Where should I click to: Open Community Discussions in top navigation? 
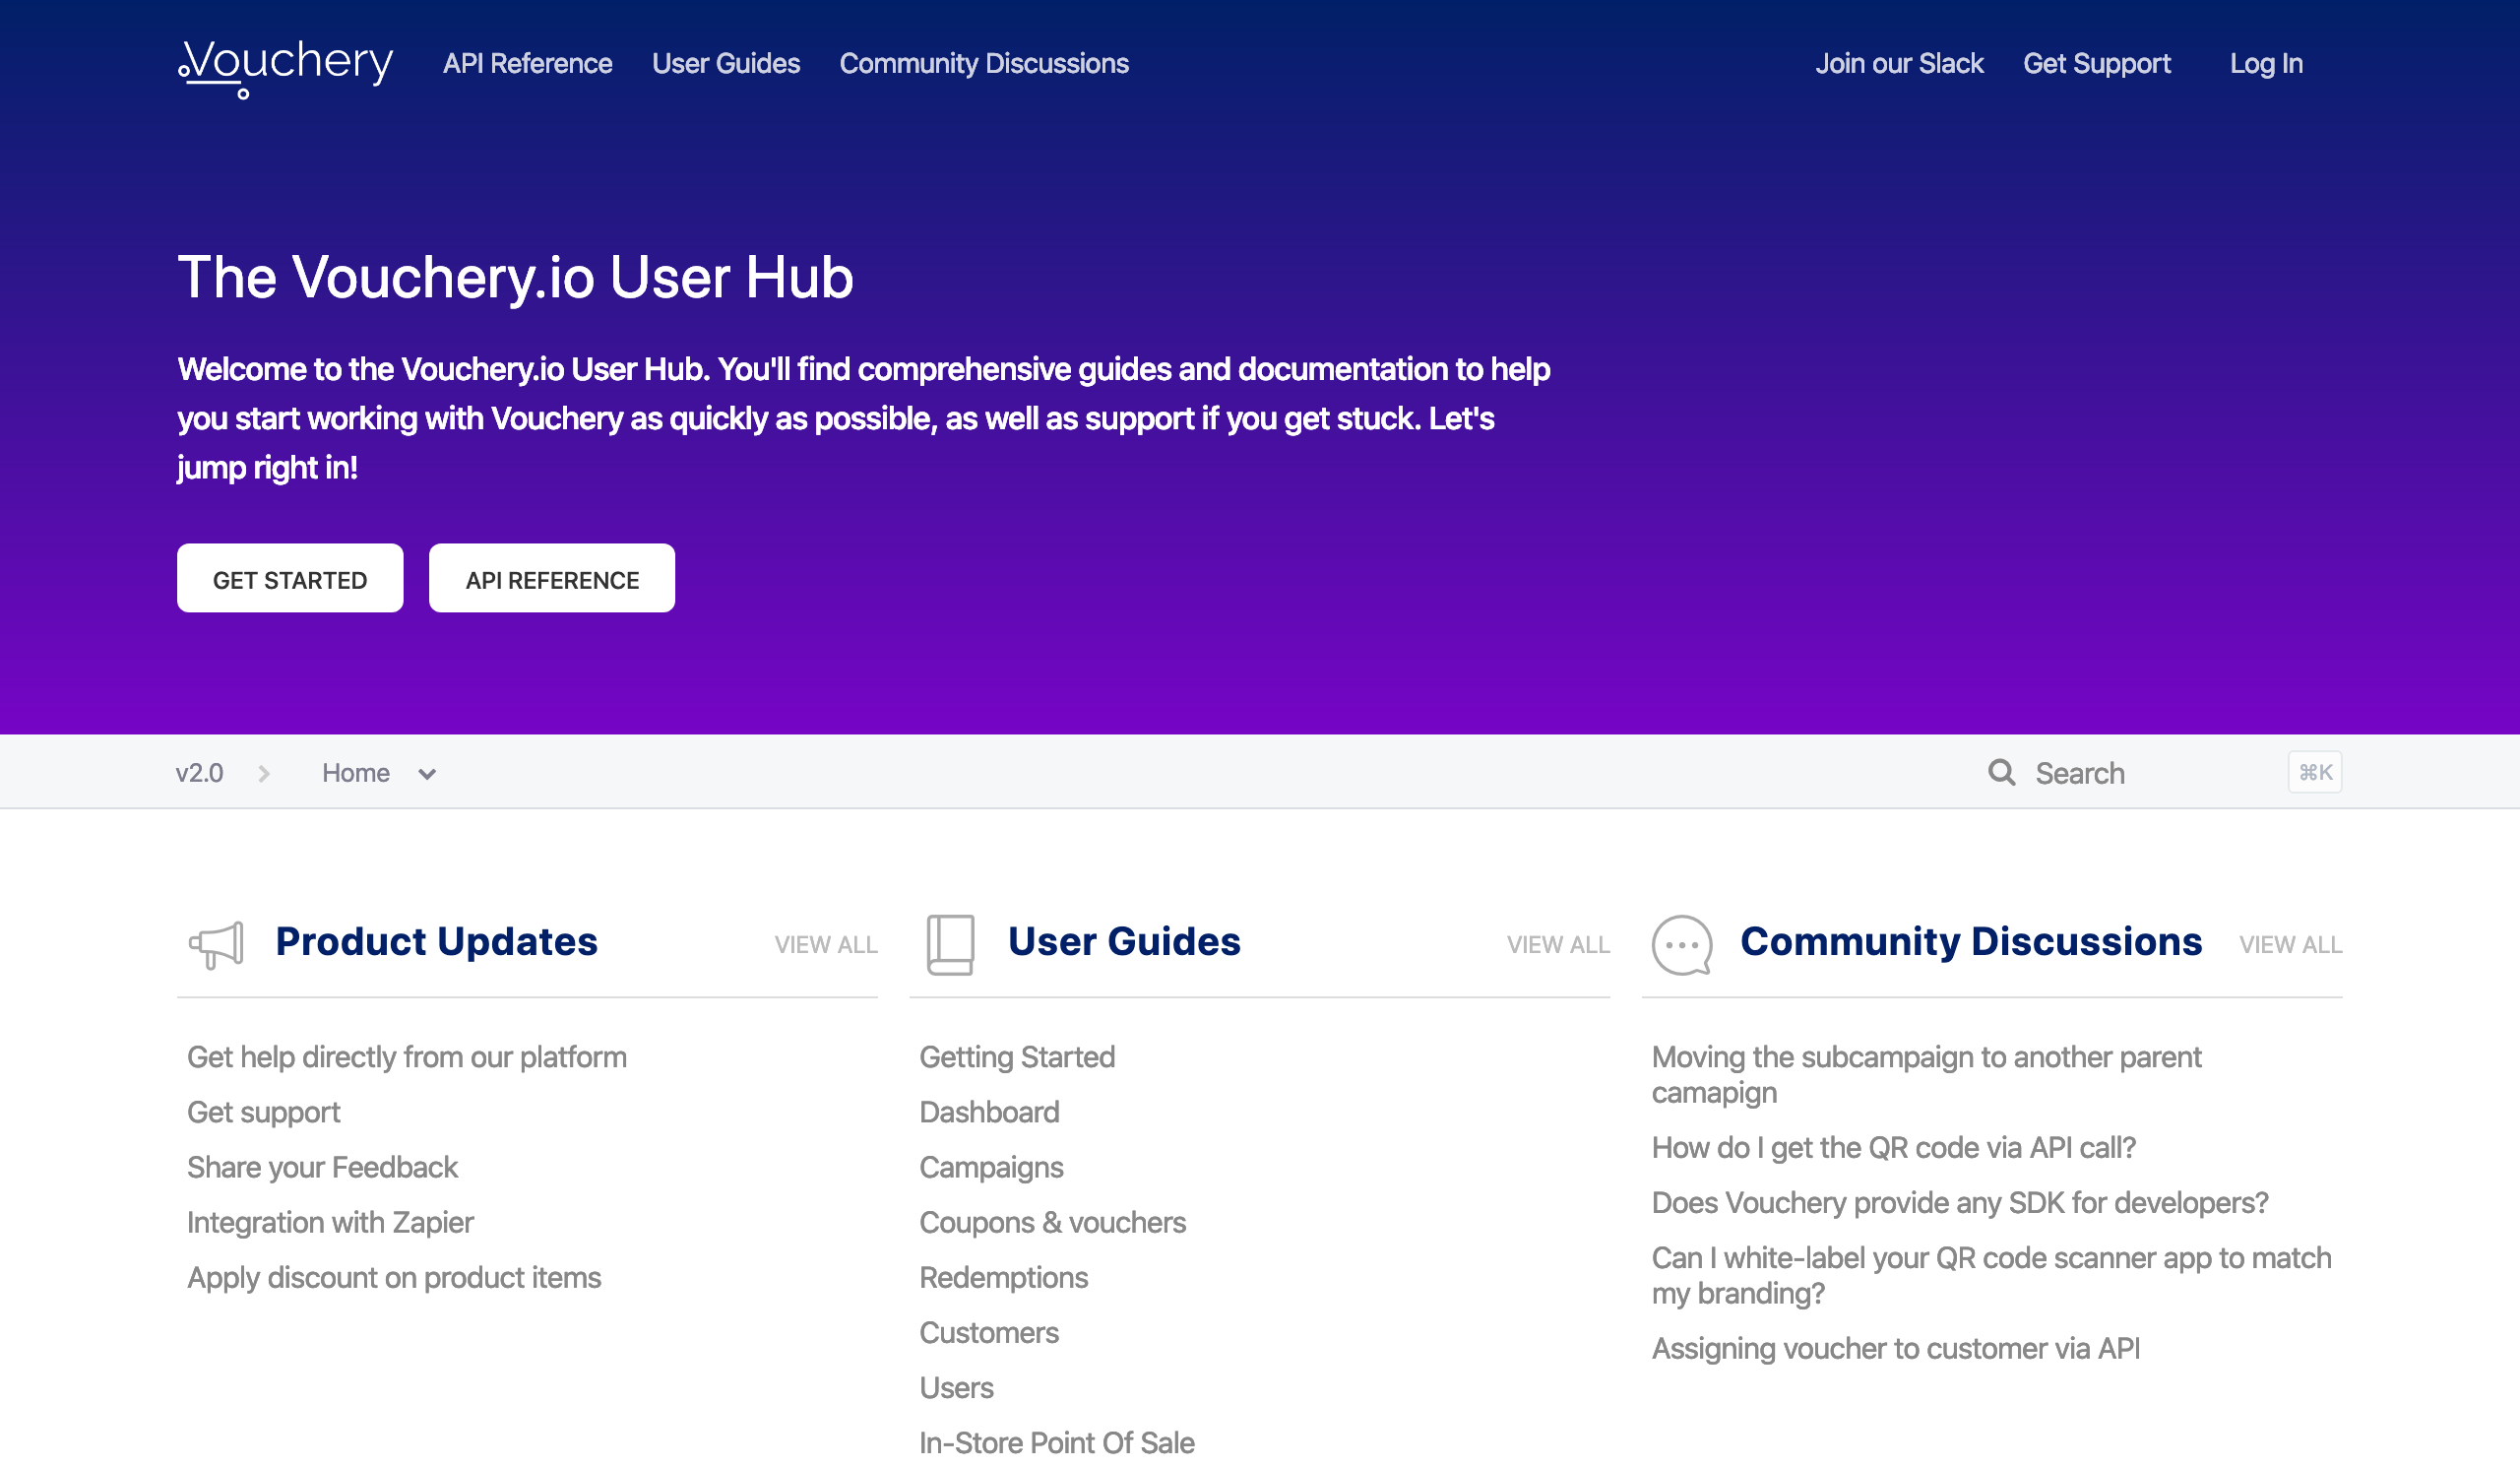(984, 64)
